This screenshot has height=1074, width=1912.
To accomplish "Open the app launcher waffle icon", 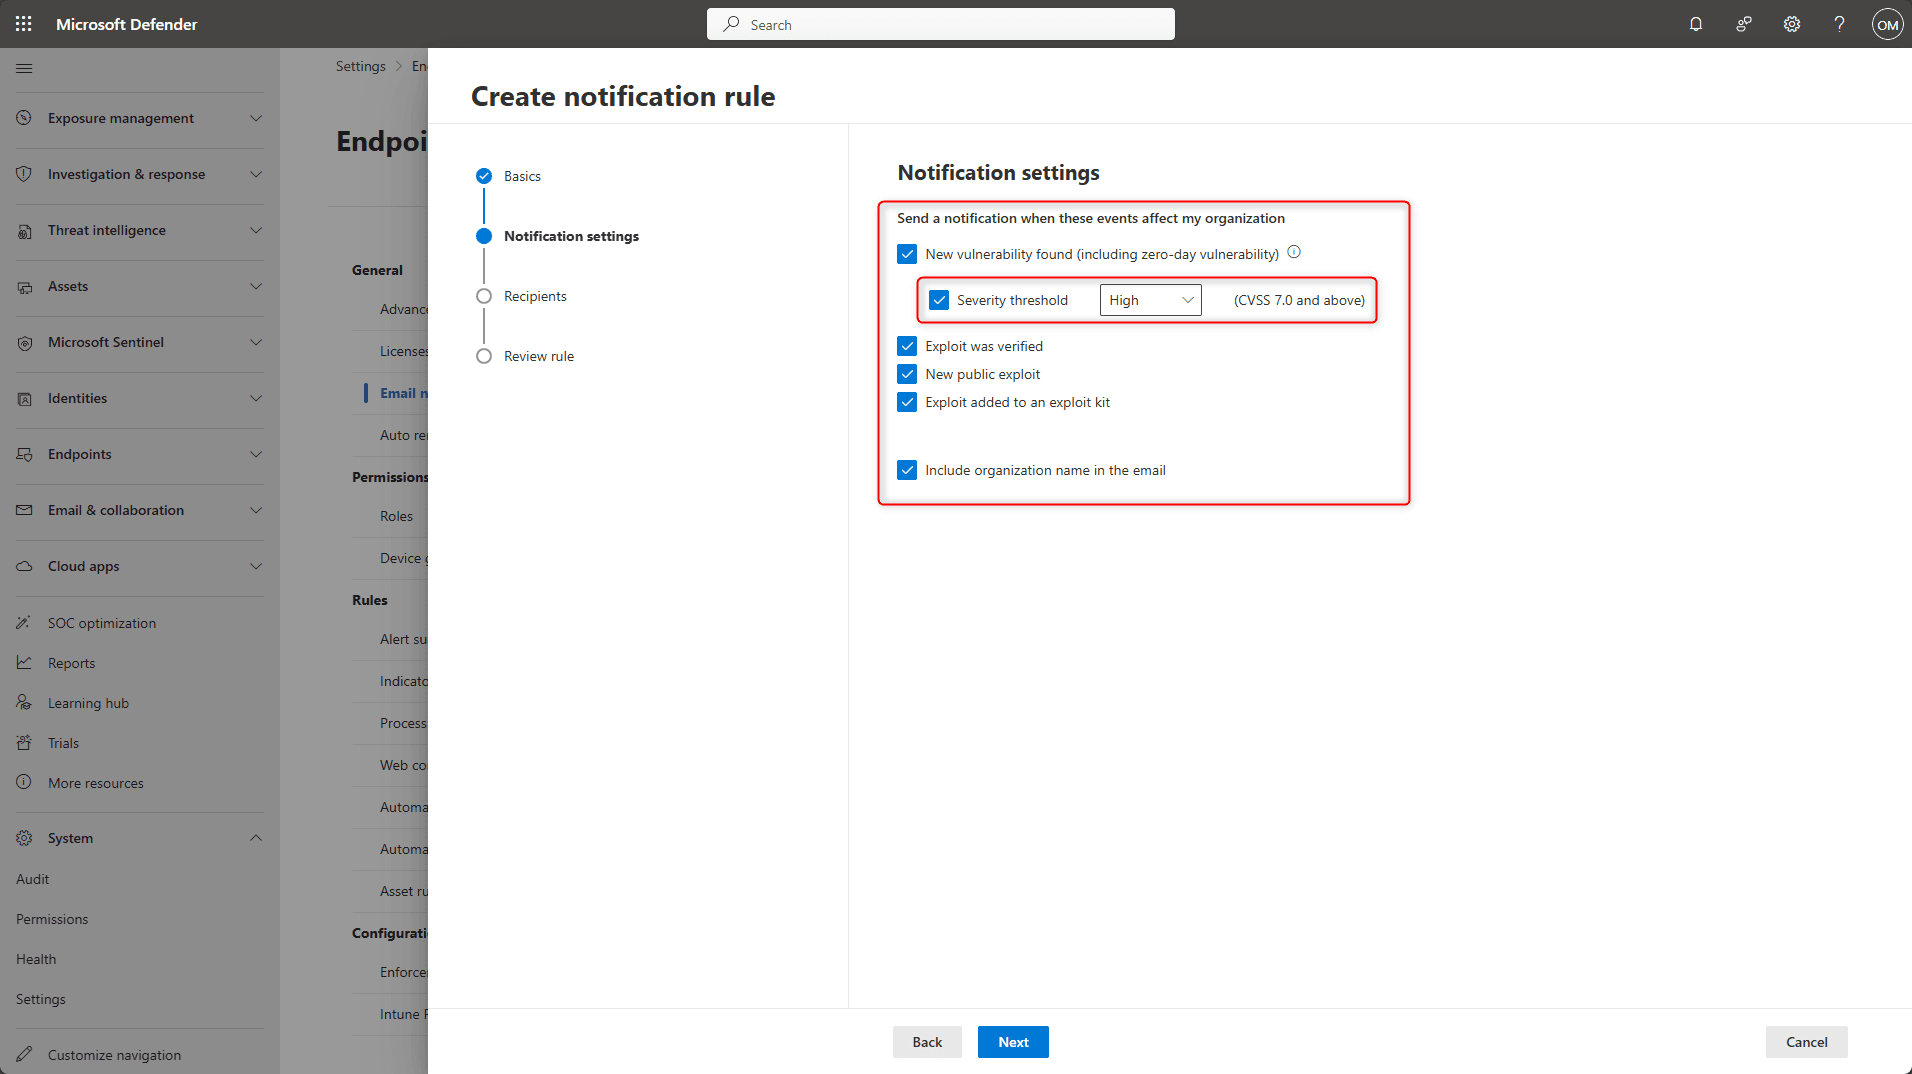I will 24,24.
